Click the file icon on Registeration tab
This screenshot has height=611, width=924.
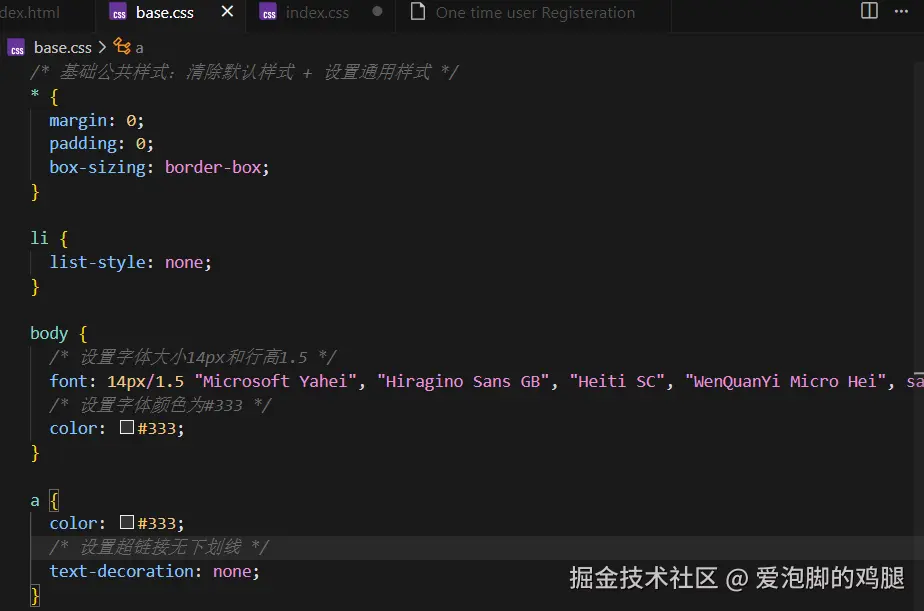pyautogui.click(x=418, y=12)
